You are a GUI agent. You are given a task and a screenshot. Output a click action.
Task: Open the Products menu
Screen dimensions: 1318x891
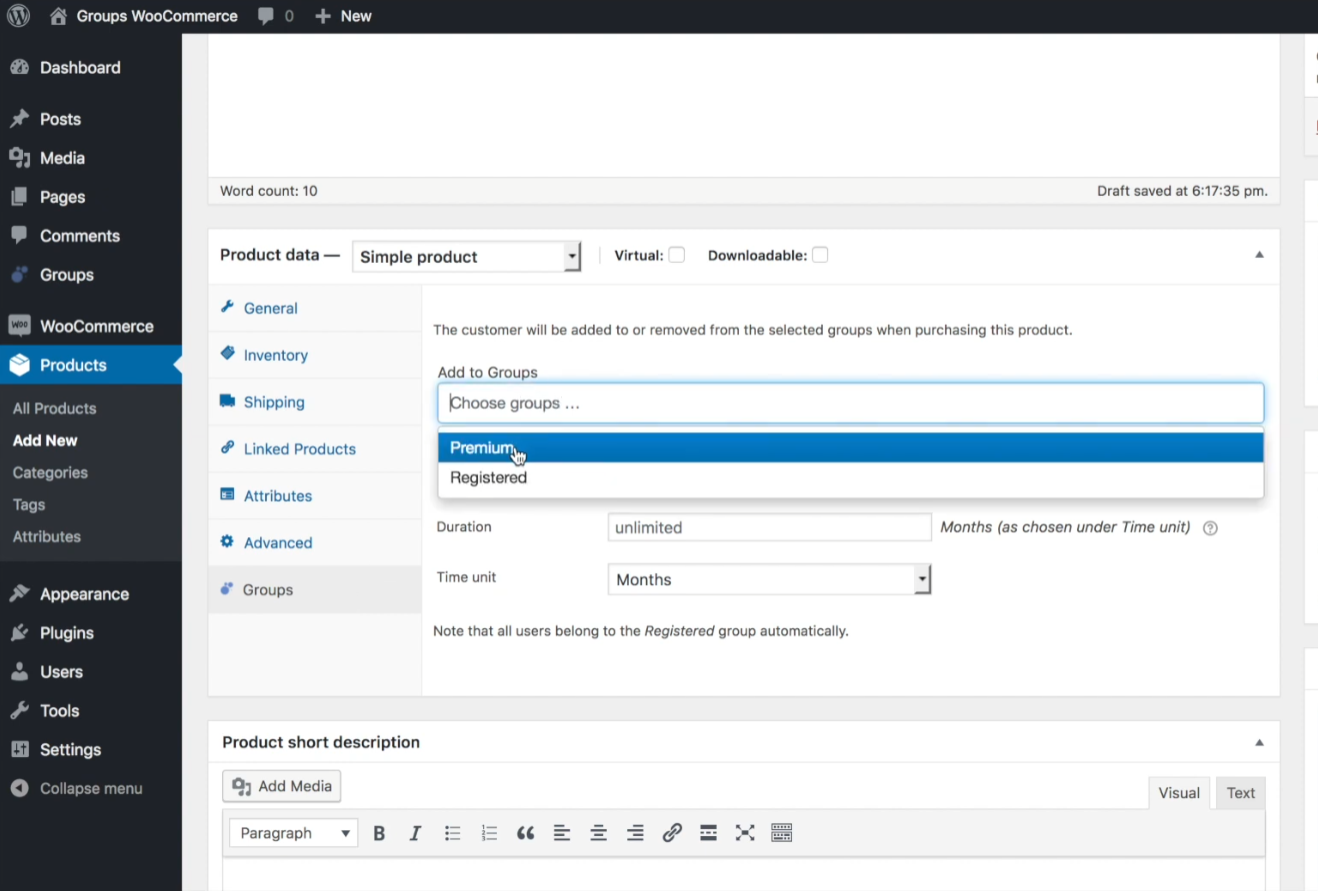[x=90, y=365]
